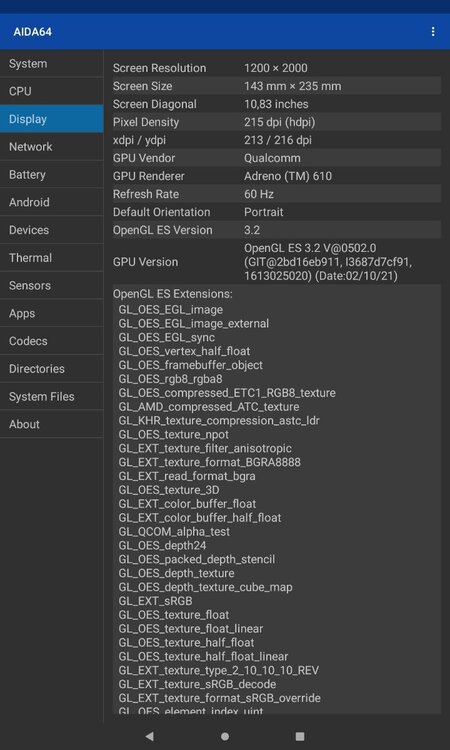Open the About section
Image resolution: width=450 pixels, height=750 pixels.
52,424
